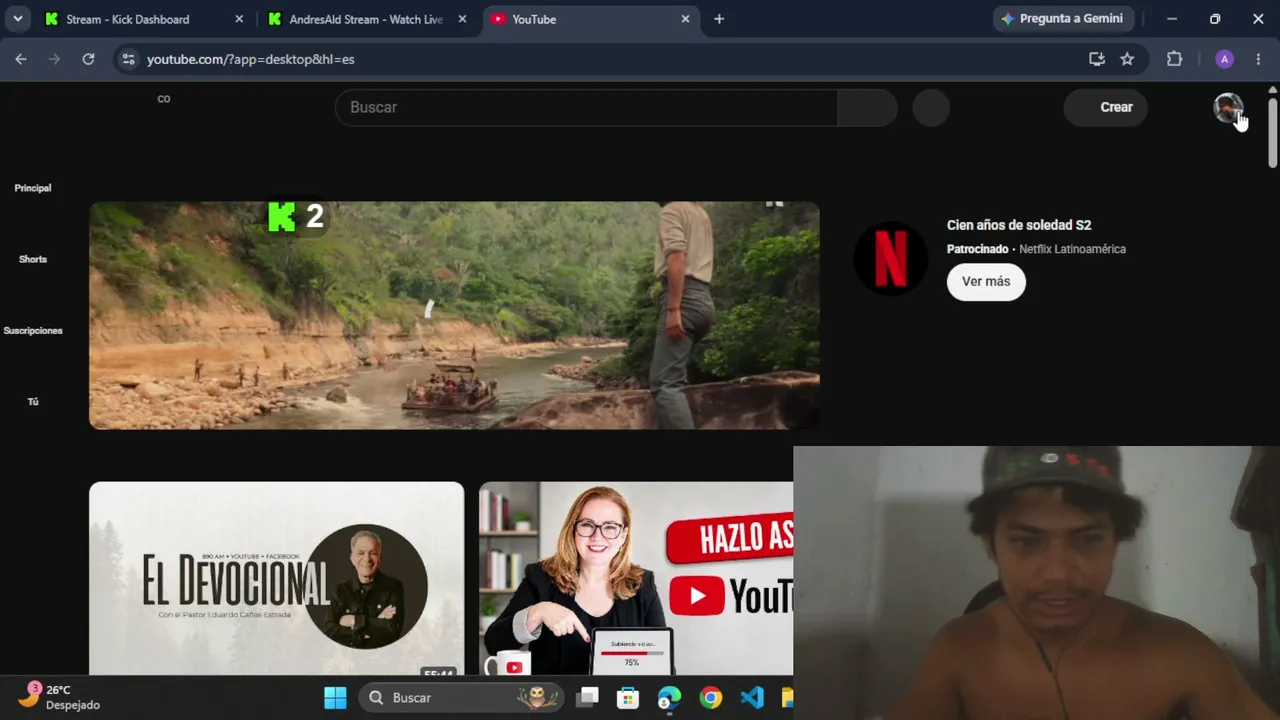Open the El Devocional video thumbnail
1280x720 pixels.
click(276, 578)
